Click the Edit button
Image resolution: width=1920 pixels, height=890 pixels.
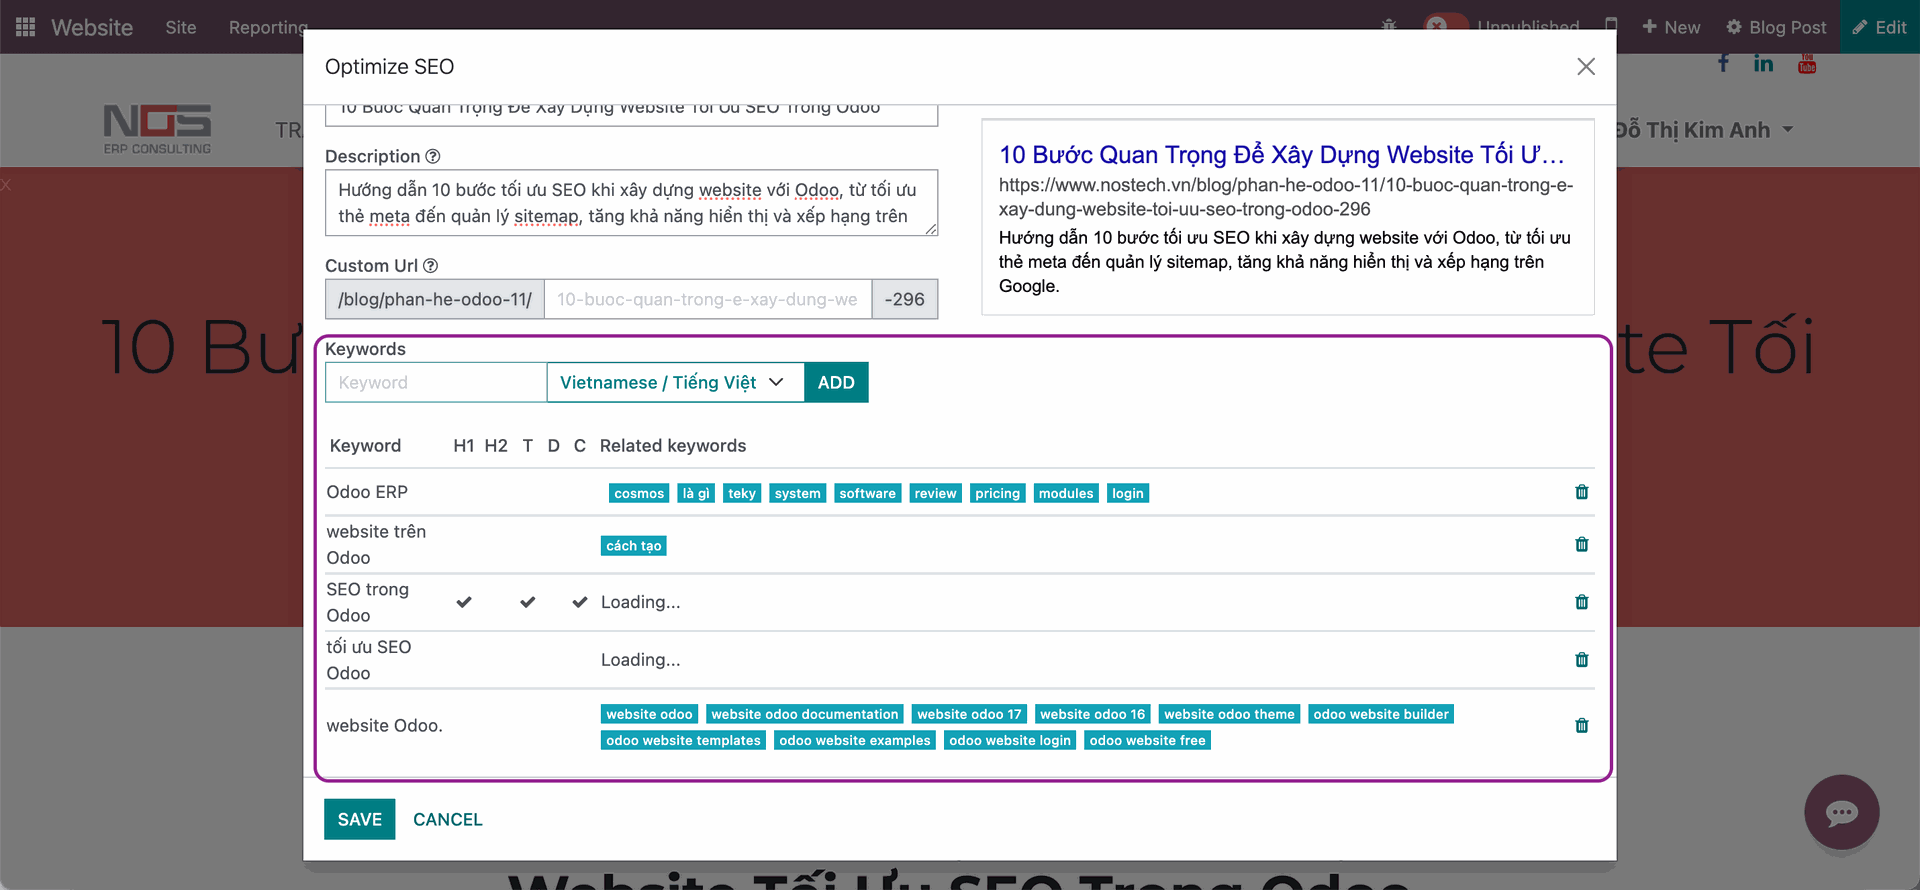pyautogui.click(x=1879, y=27)
